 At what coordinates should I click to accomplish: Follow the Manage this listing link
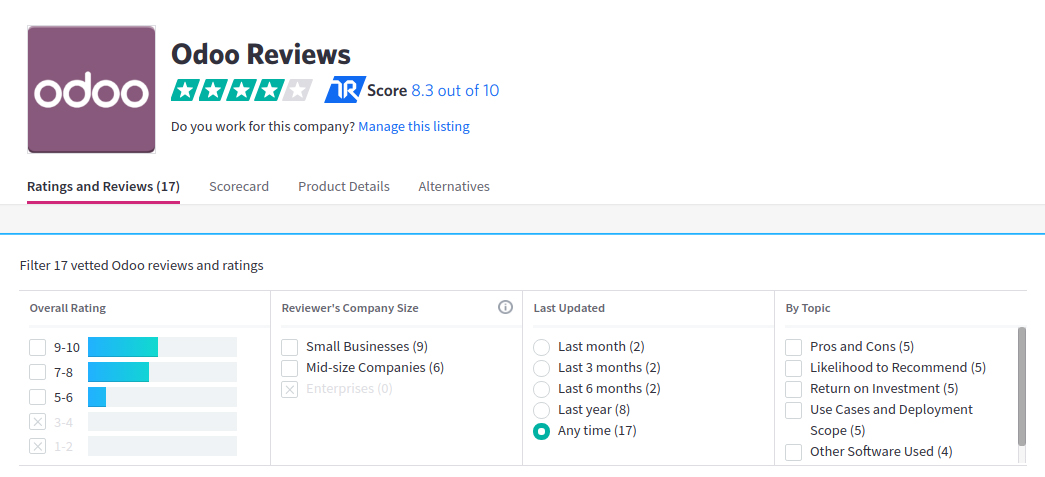[x=414, y=126]
